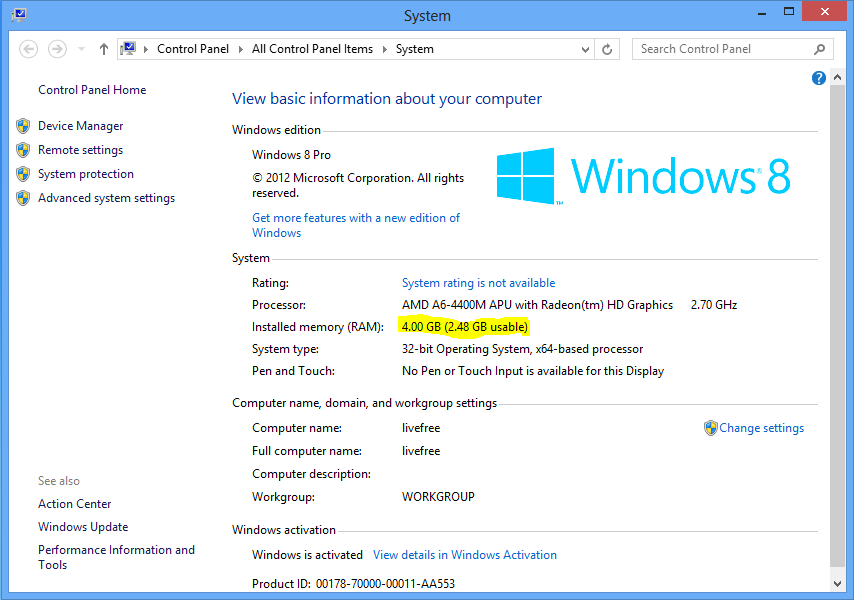Open Performance Information and Tools
The image size is (854, 600).
pyautogui.click(x=116, y=558)
